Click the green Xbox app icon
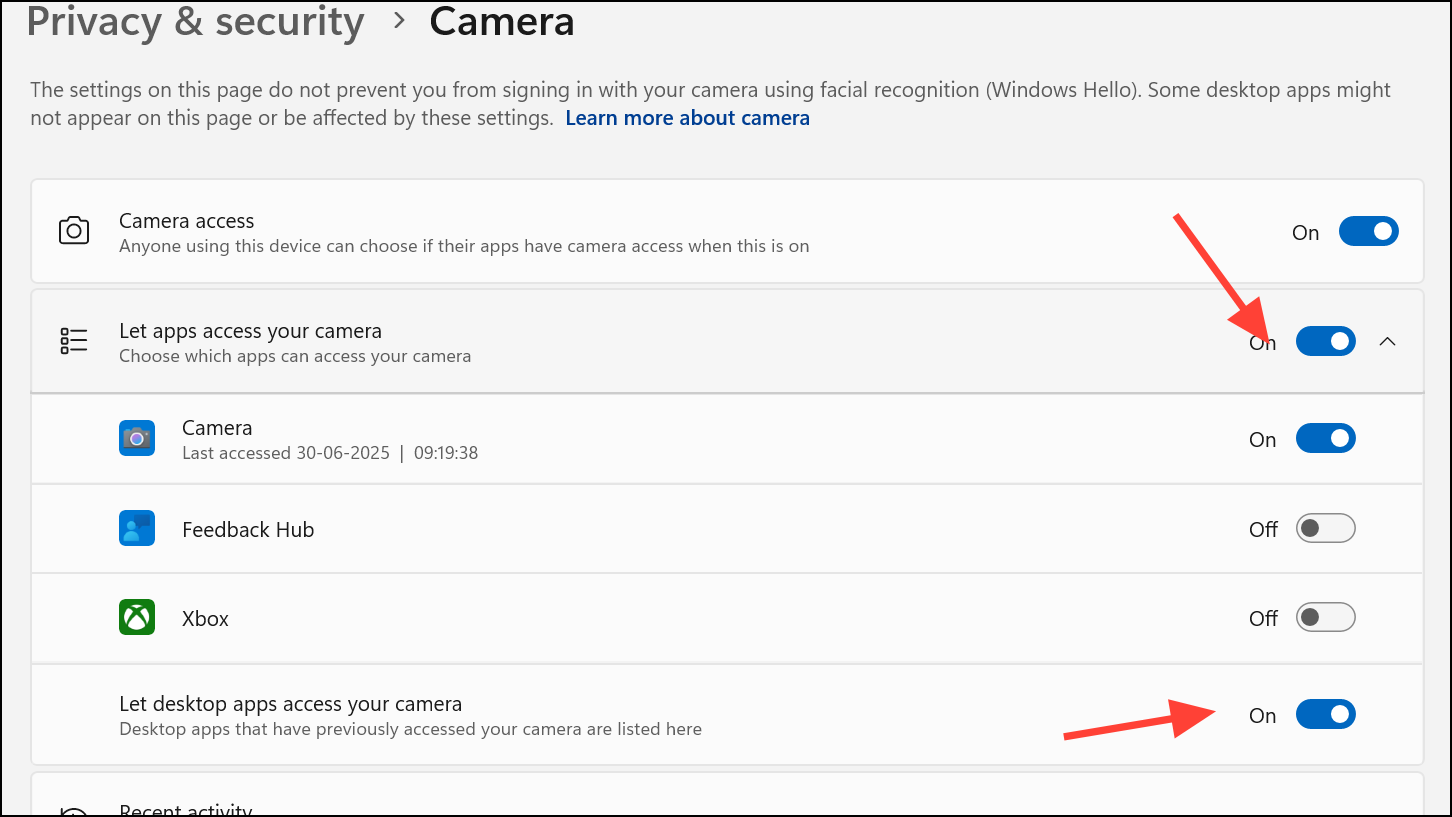 [x=137, y=617]
